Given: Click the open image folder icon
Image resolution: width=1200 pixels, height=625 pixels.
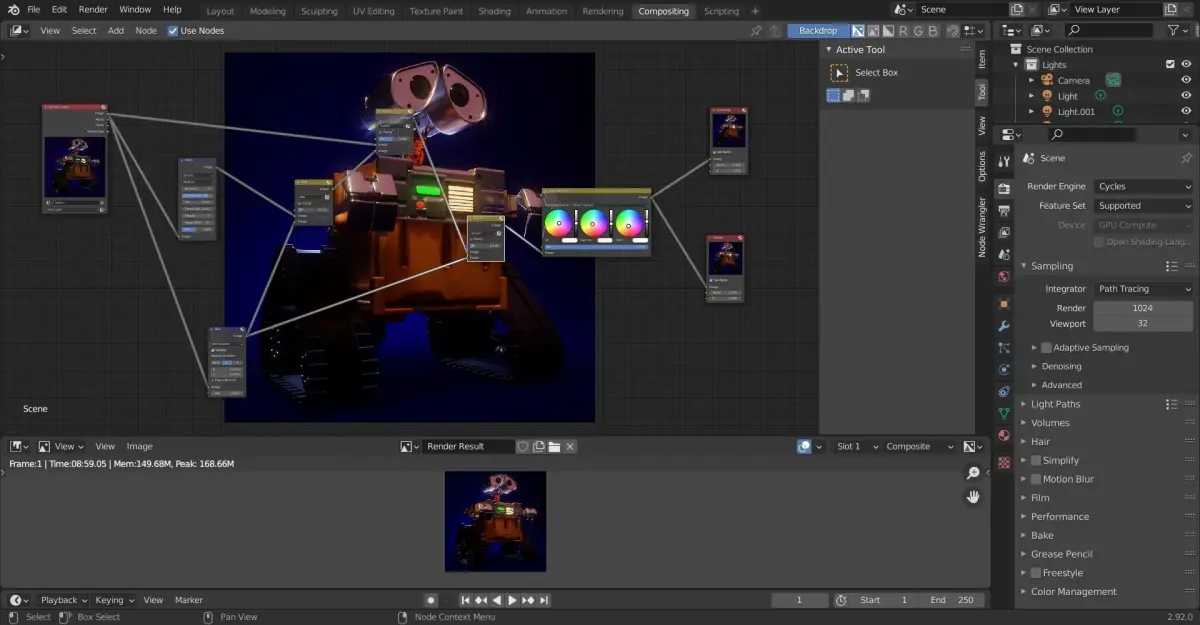Looking at the screenshot, I should [554, 446].
